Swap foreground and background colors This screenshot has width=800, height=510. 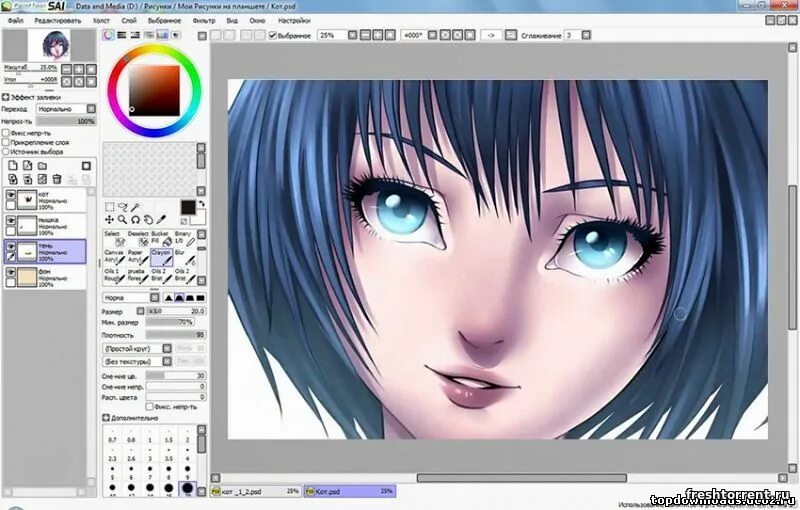click(x=202, y=203)
